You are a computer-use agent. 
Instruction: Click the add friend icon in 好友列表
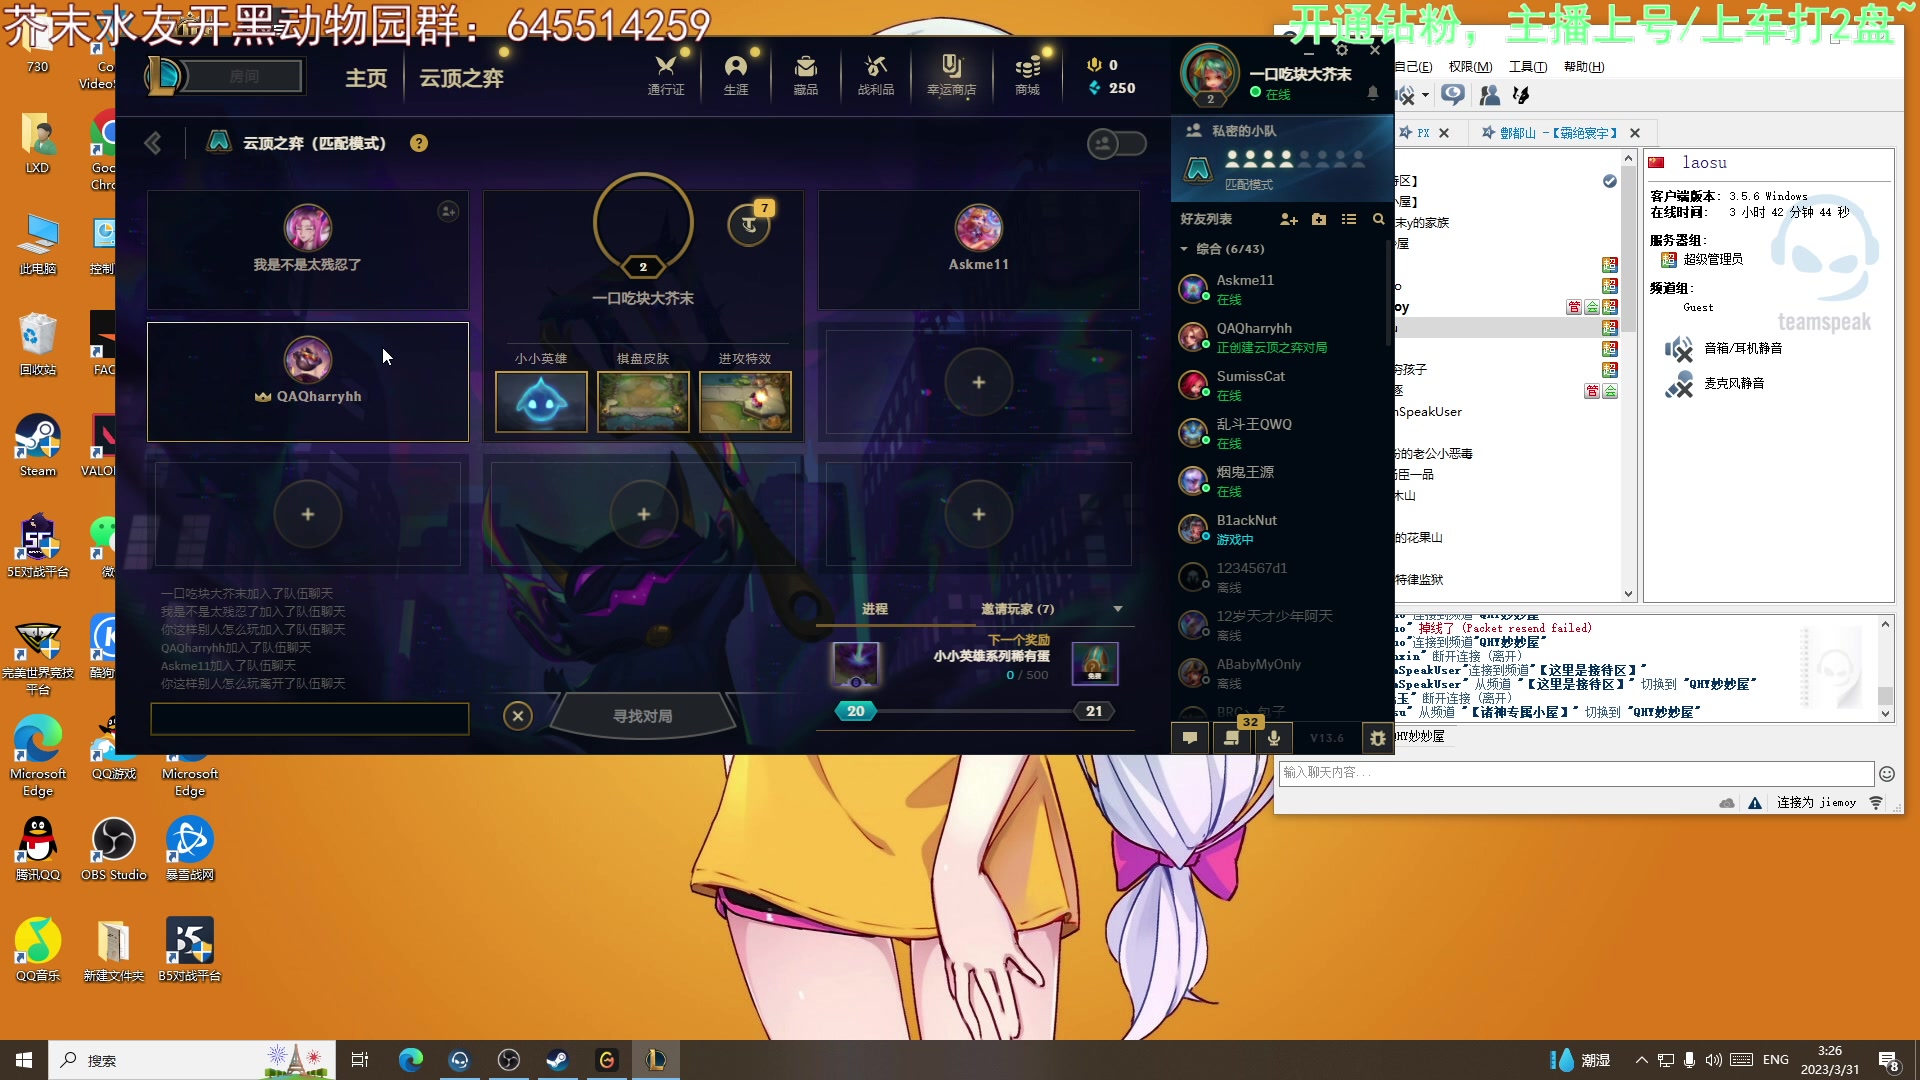click(1289, 219)
